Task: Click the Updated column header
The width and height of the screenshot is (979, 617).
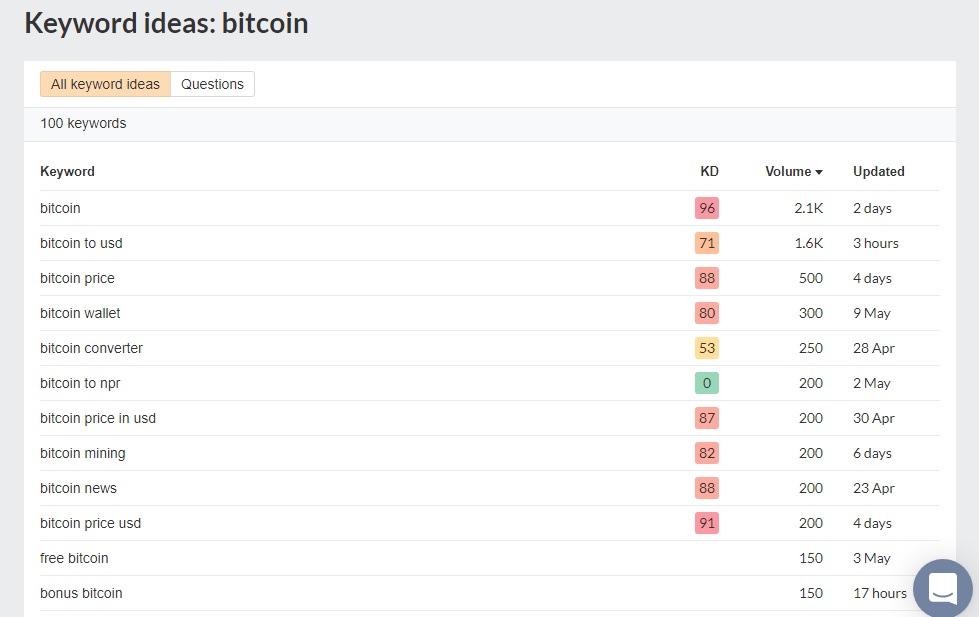Action: coord(878,171)
